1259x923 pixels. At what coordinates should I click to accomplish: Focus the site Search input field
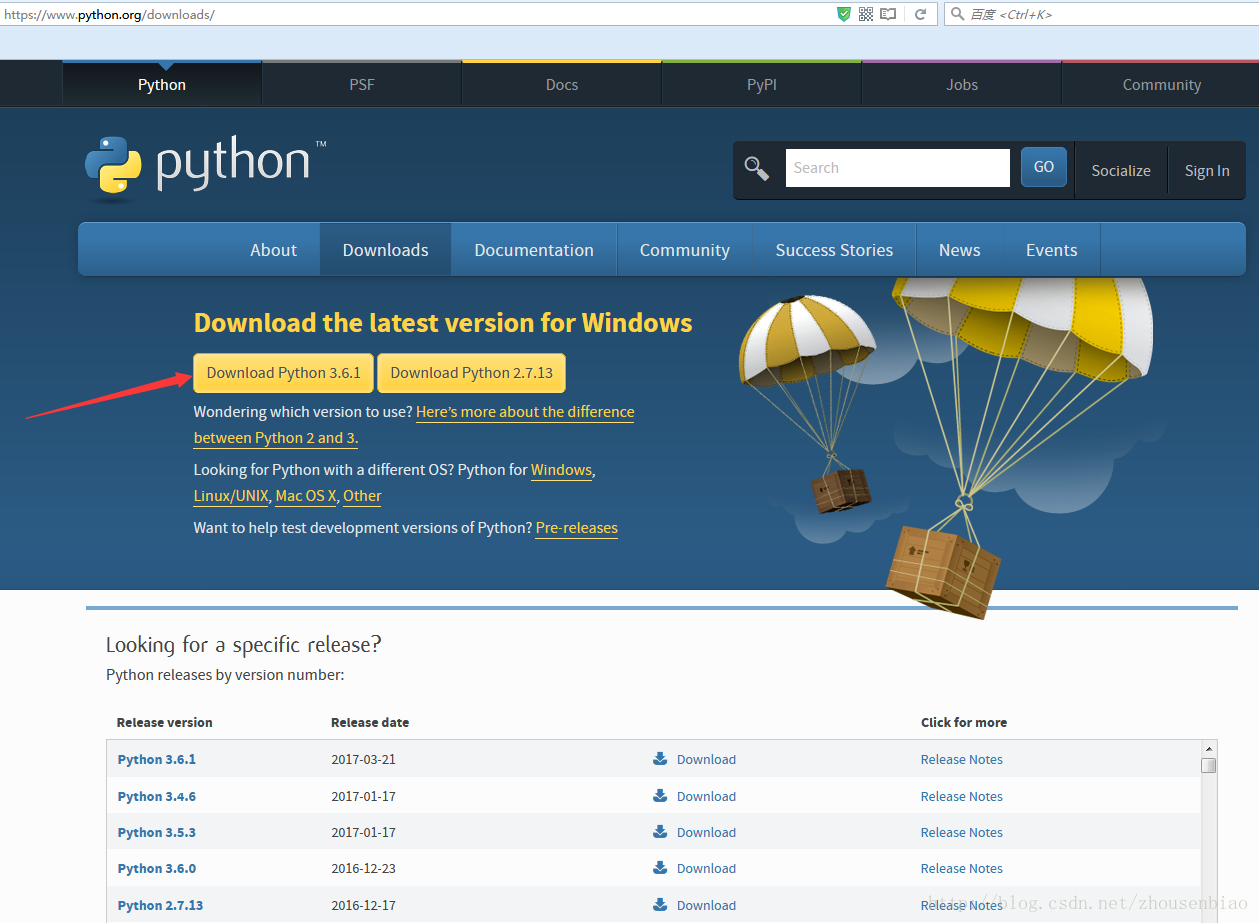898,168
